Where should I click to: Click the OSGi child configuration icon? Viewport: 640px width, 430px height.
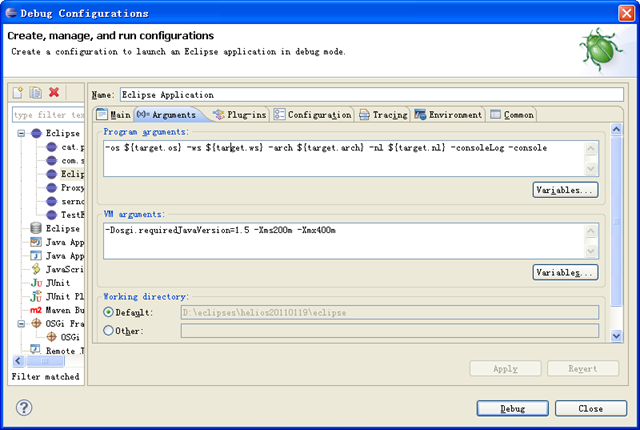(51, 337)
